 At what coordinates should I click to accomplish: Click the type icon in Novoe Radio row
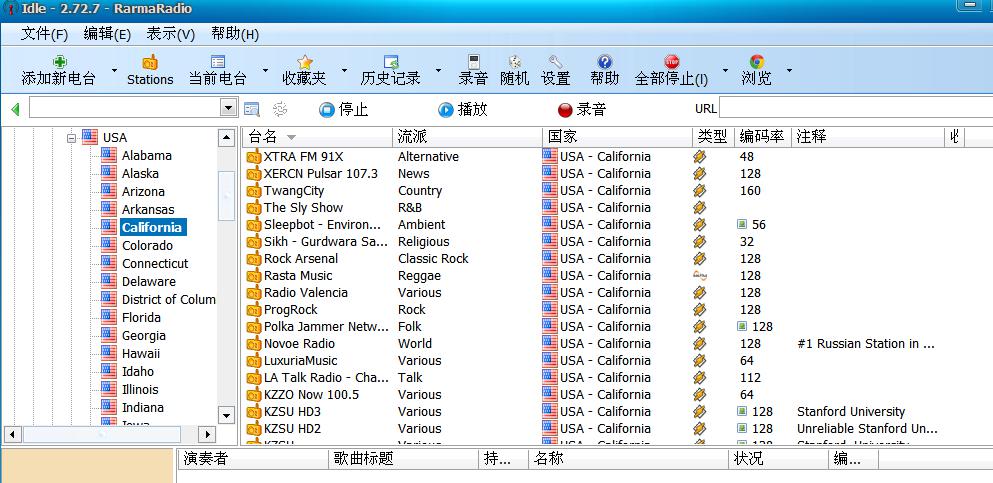point(700,344)
